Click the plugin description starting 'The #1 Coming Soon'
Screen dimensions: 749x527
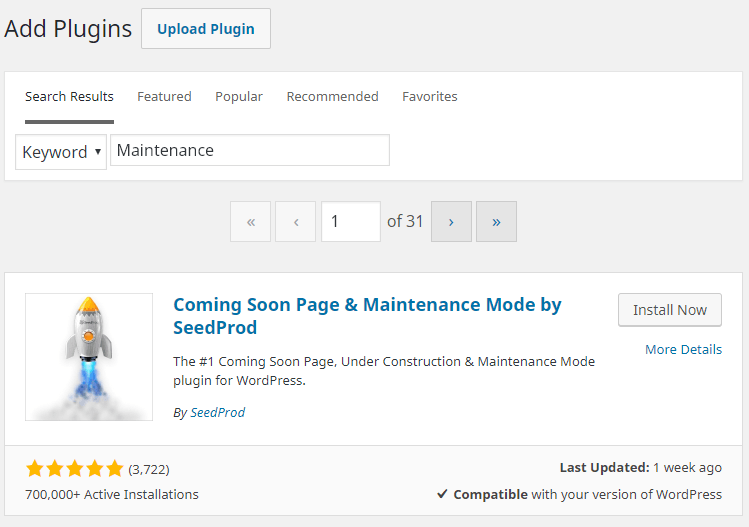point(384,371)
